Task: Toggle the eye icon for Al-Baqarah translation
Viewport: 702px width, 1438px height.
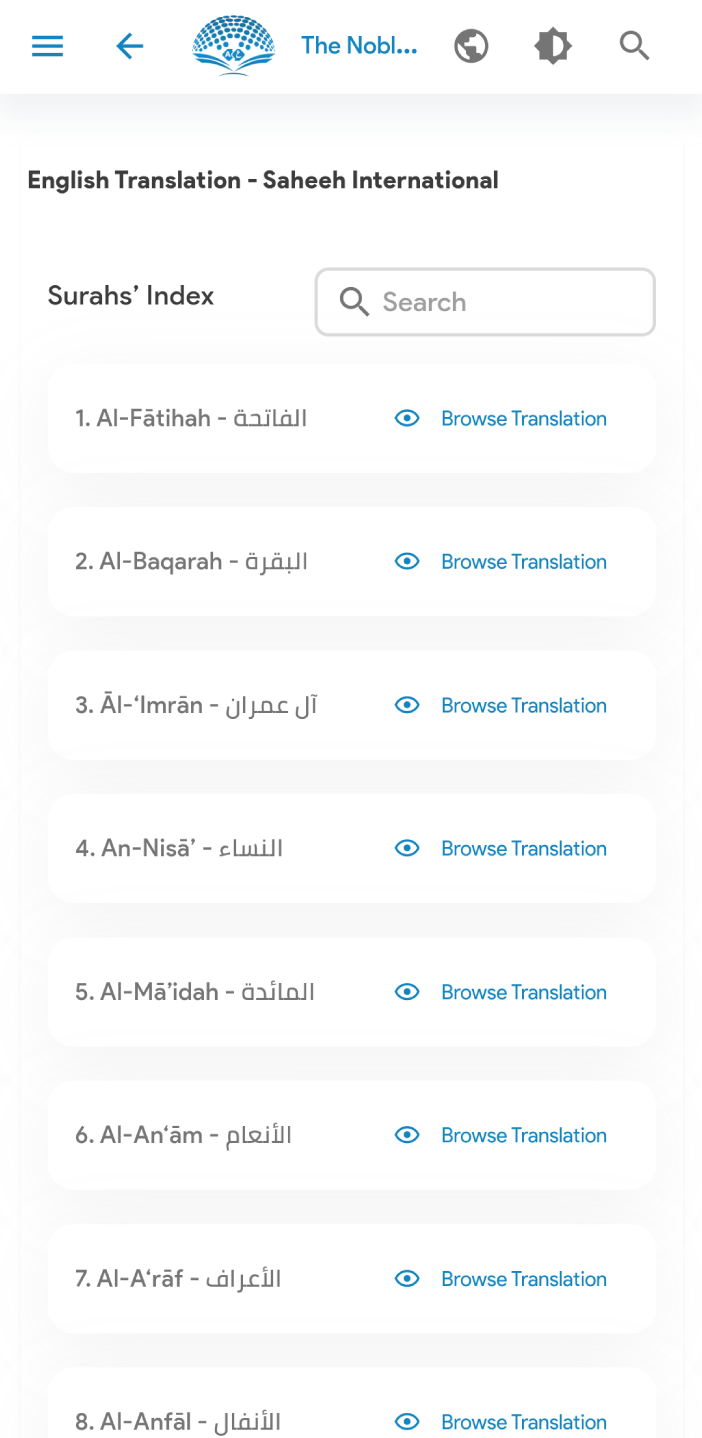Action: (x=407, y=561)
